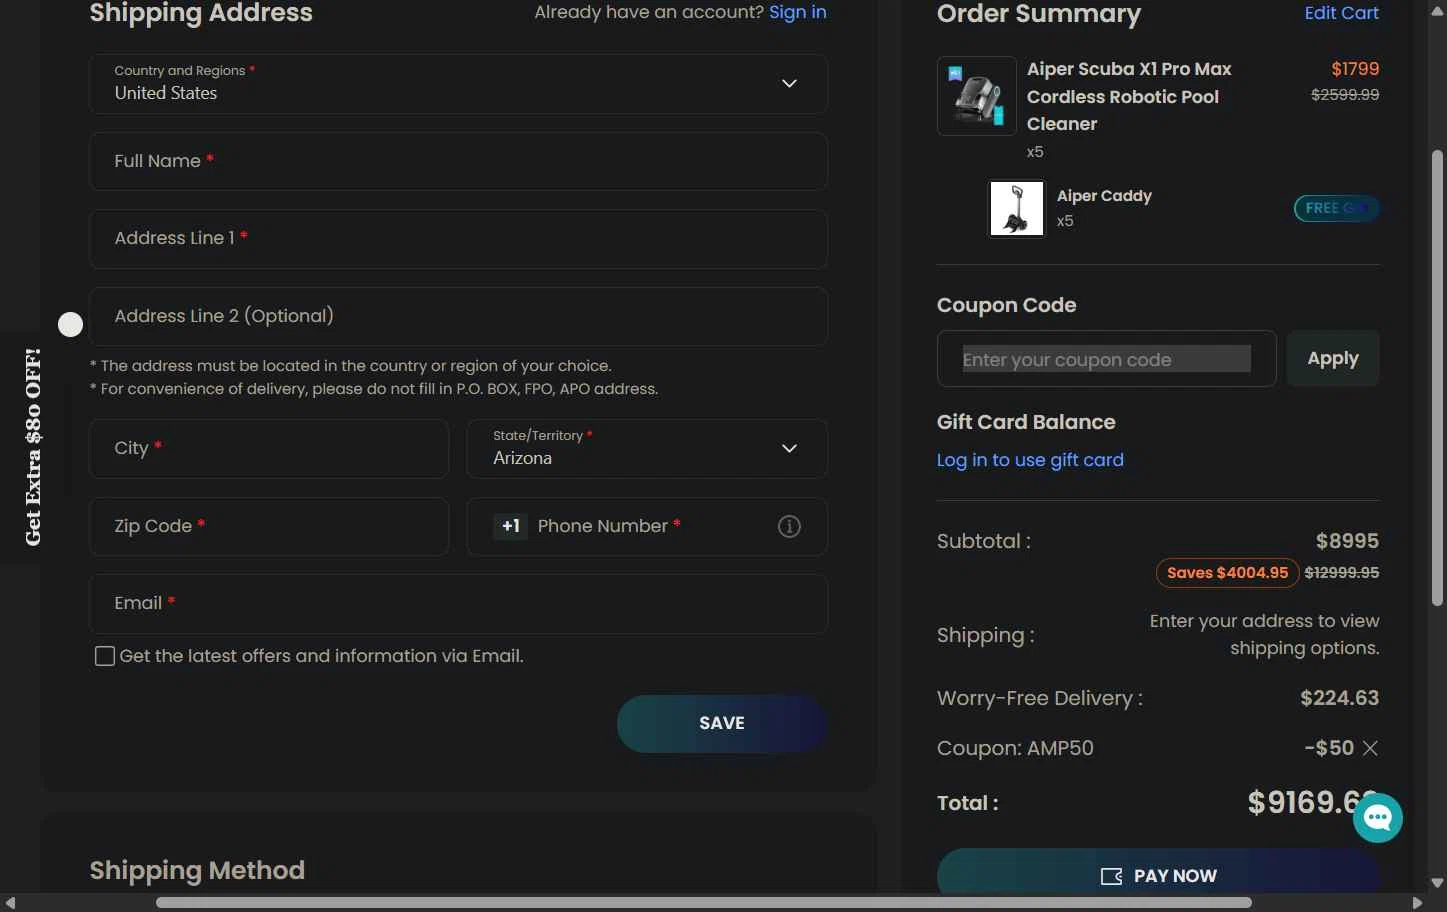This screenshot has height=912, width=1447.
Task: Open the Country and Regions dropdown
Action: point(458,84)
